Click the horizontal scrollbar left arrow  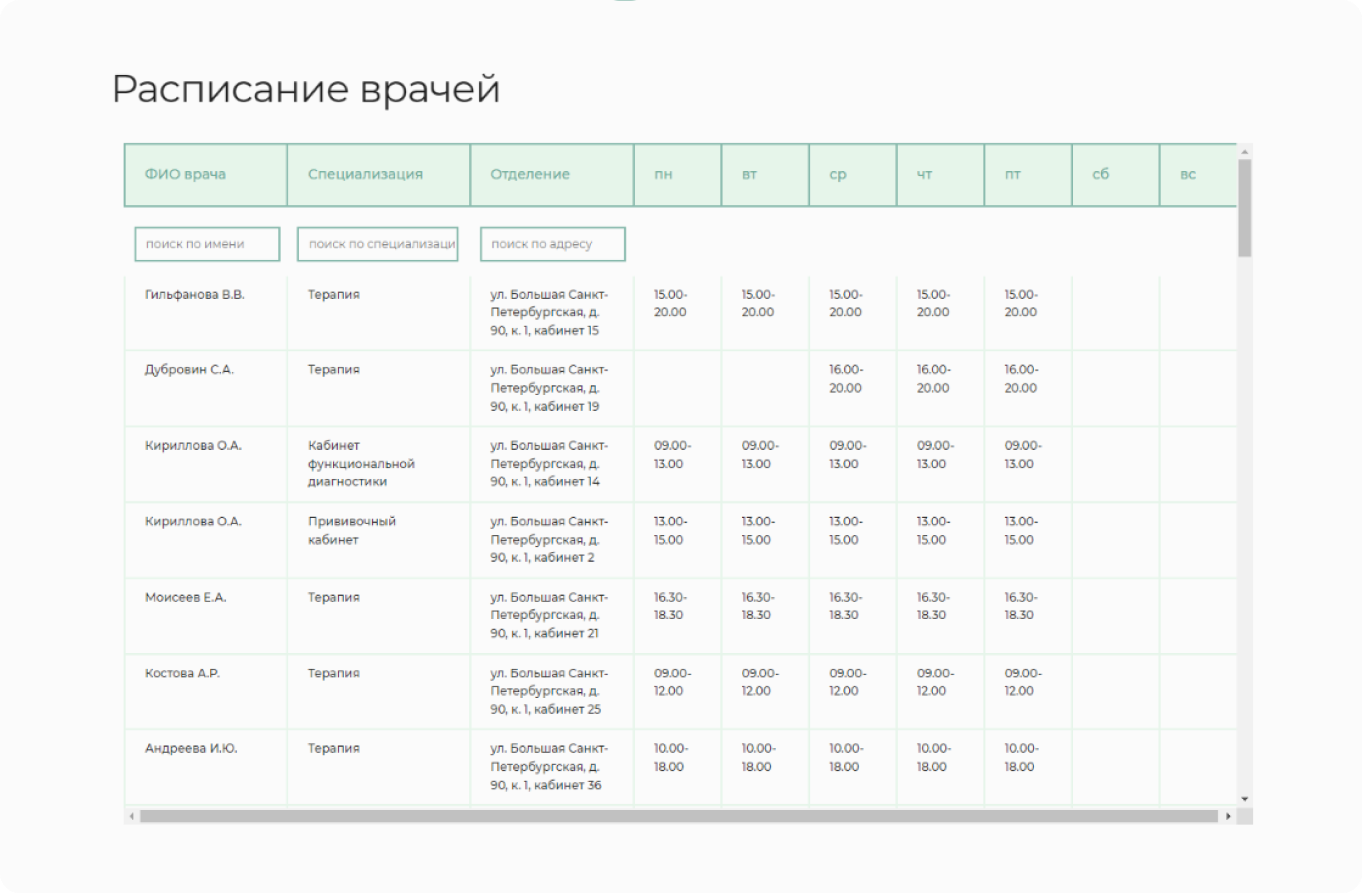click(131, 816)
